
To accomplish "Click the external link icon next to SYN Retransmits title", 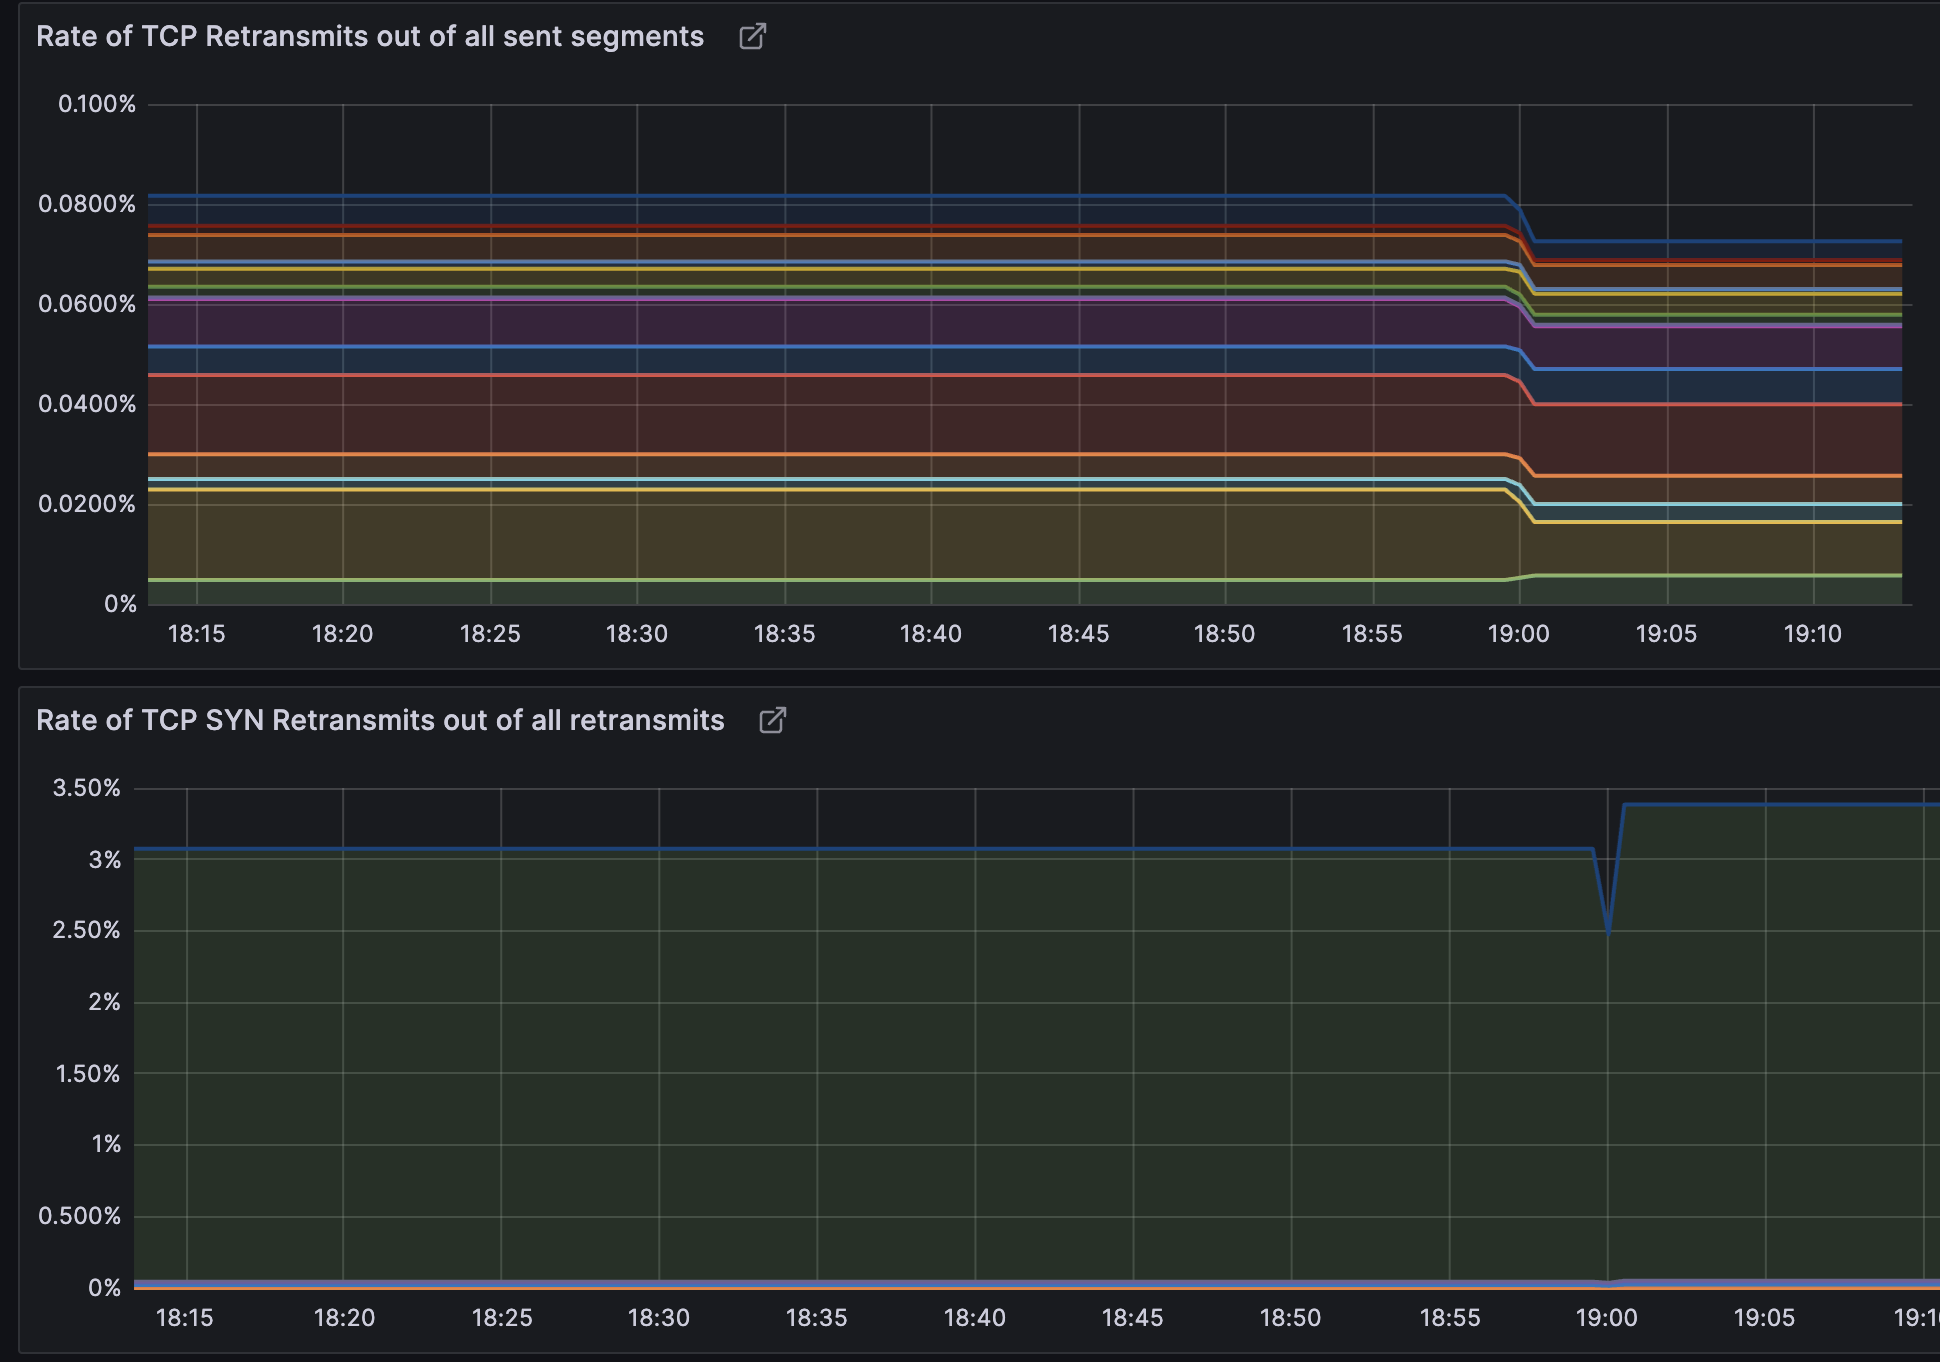I will coord(771,720).
